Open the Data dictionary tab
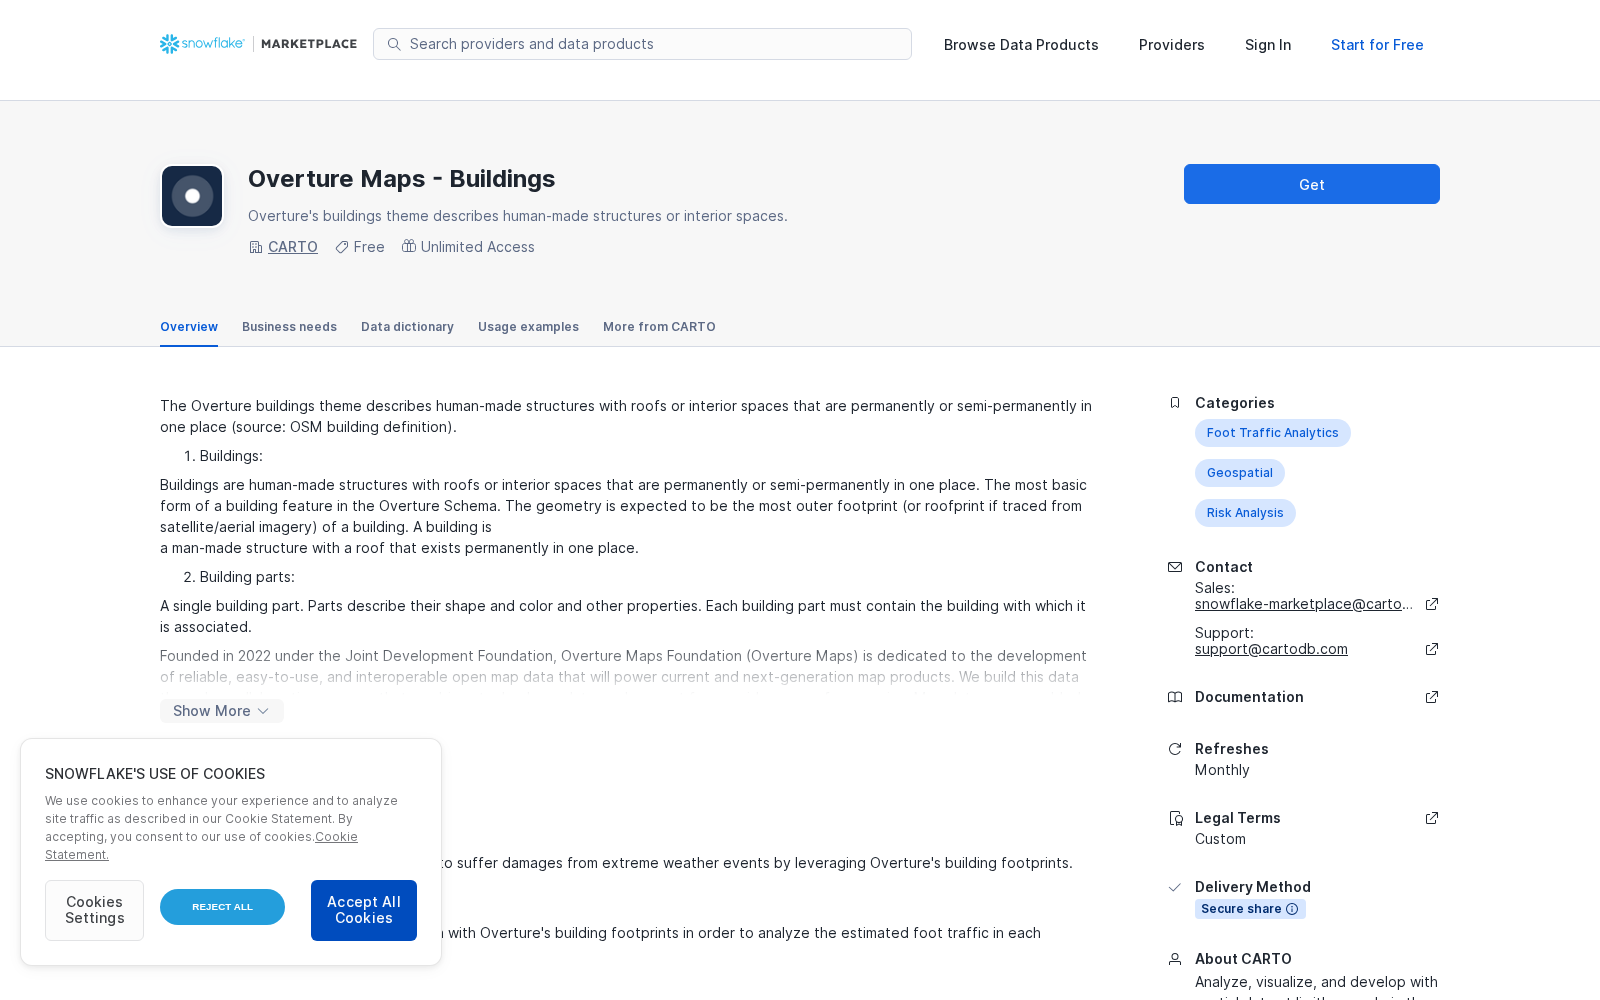1600x1000 pixels. pos(407,327)
